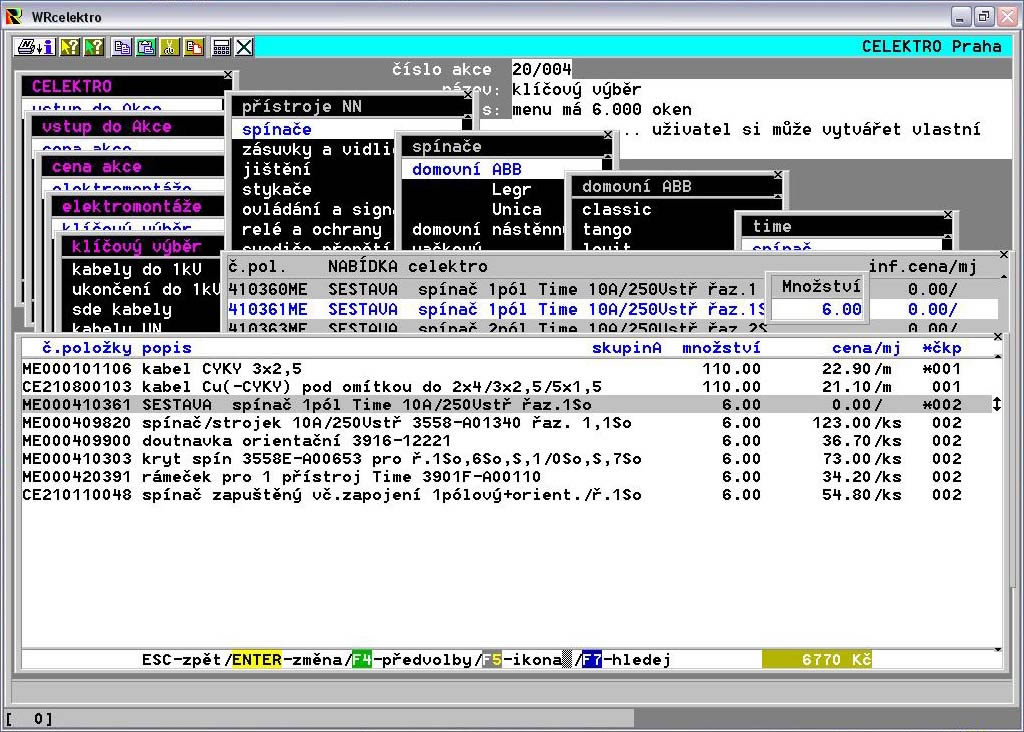Click the Množství quantity field showing 6.00
The image size is (1024, 732).
[820, 309]
